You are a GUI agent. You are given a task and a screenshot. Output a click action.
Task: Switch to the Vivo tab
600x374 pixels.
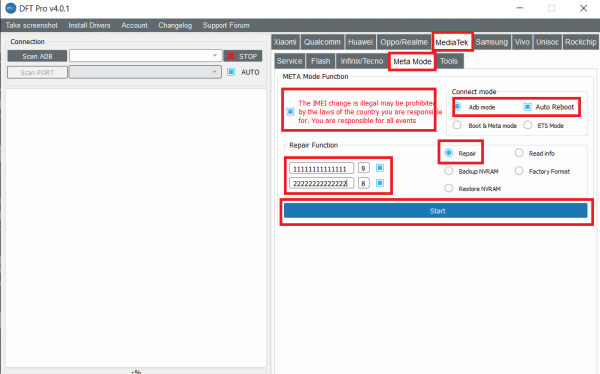pyautogui.click(x=522, y=42)
